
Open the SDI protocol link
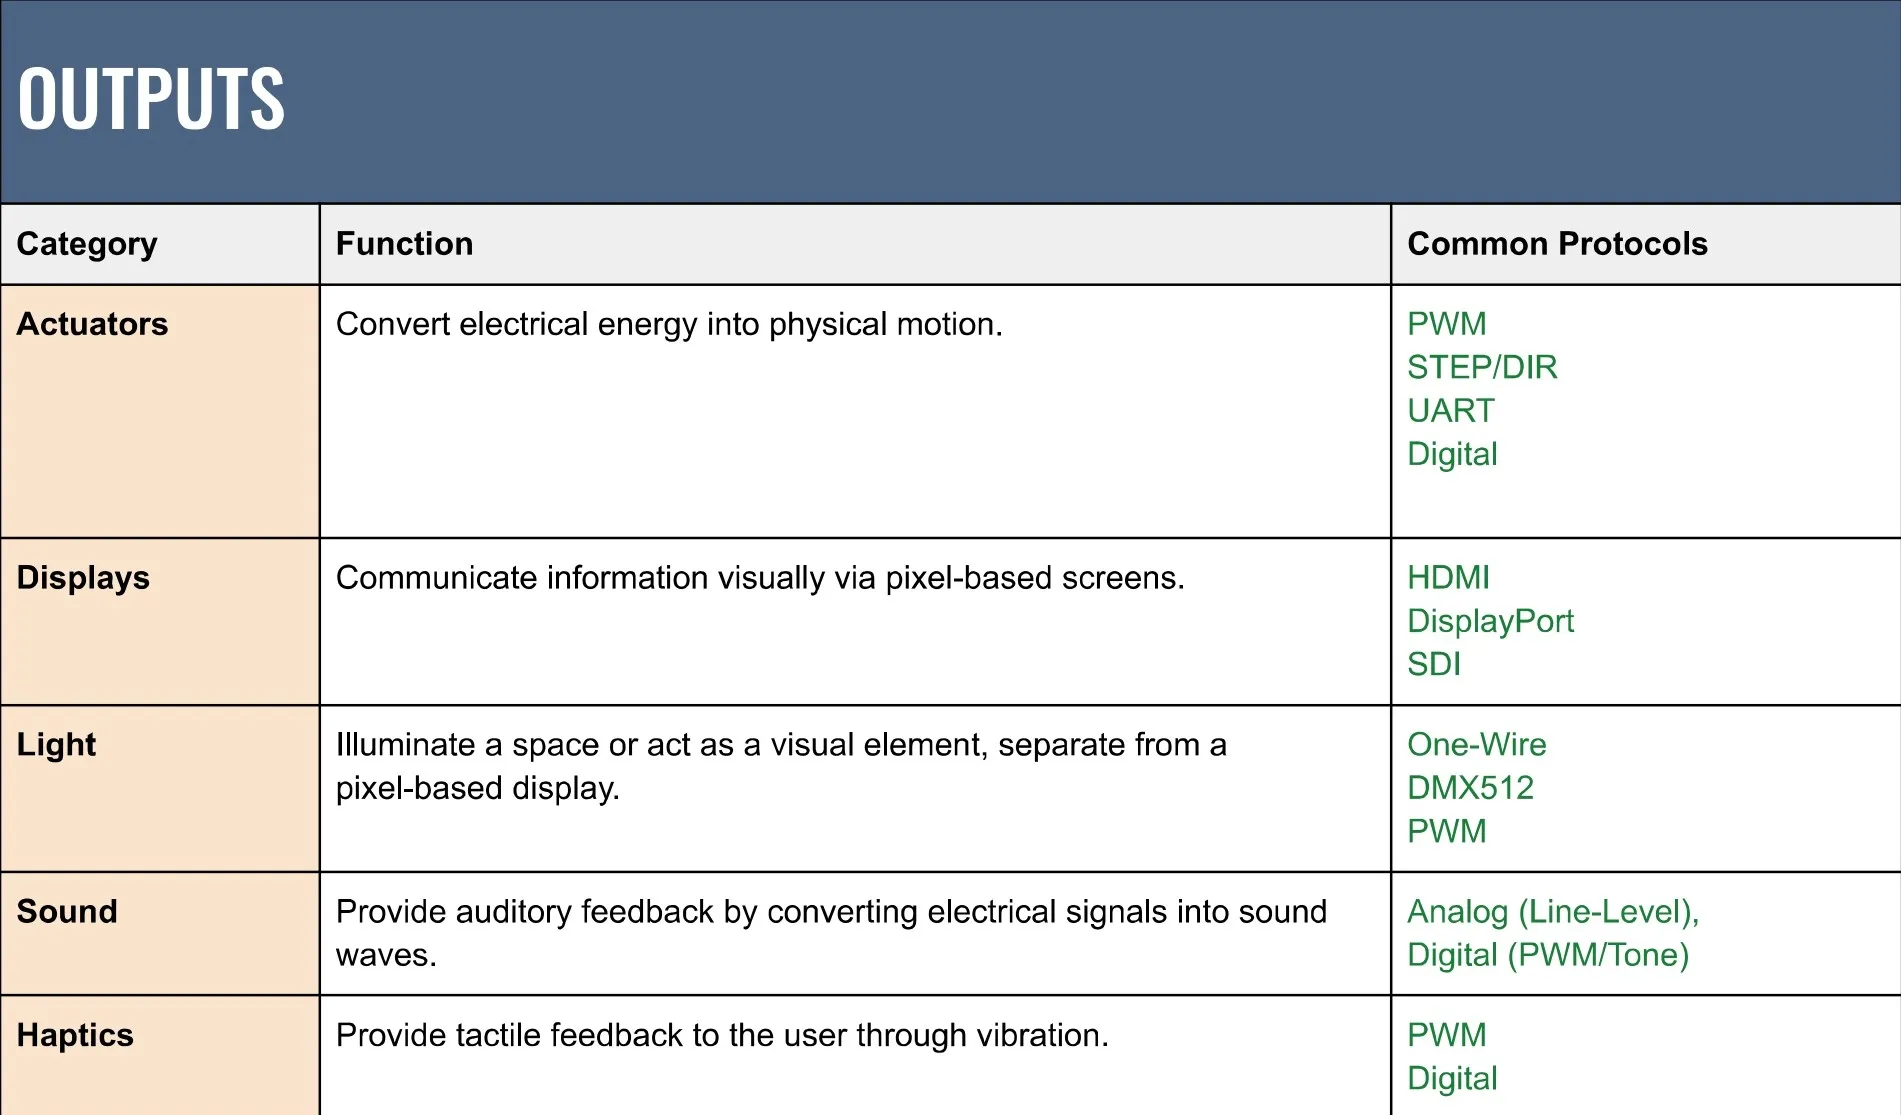point(1433,664)
